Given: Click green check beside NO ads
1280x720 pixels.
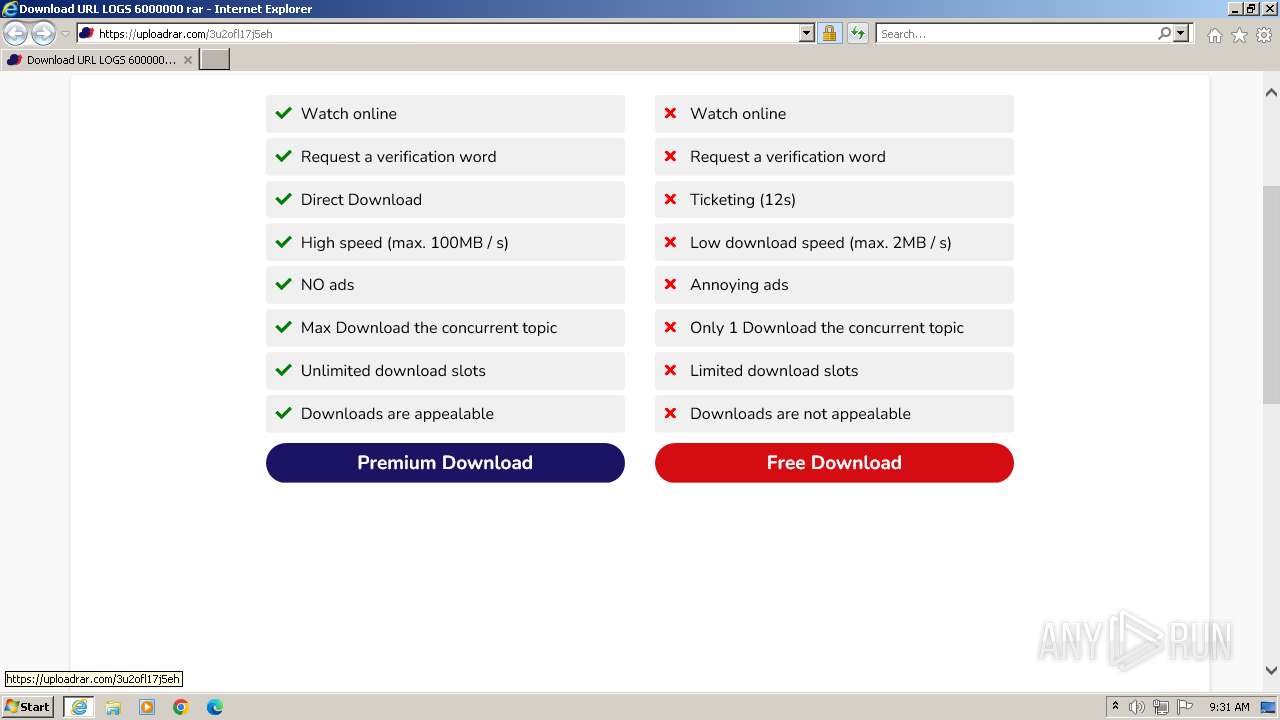Looking at the screenshot, I should [x=283, y=284].
